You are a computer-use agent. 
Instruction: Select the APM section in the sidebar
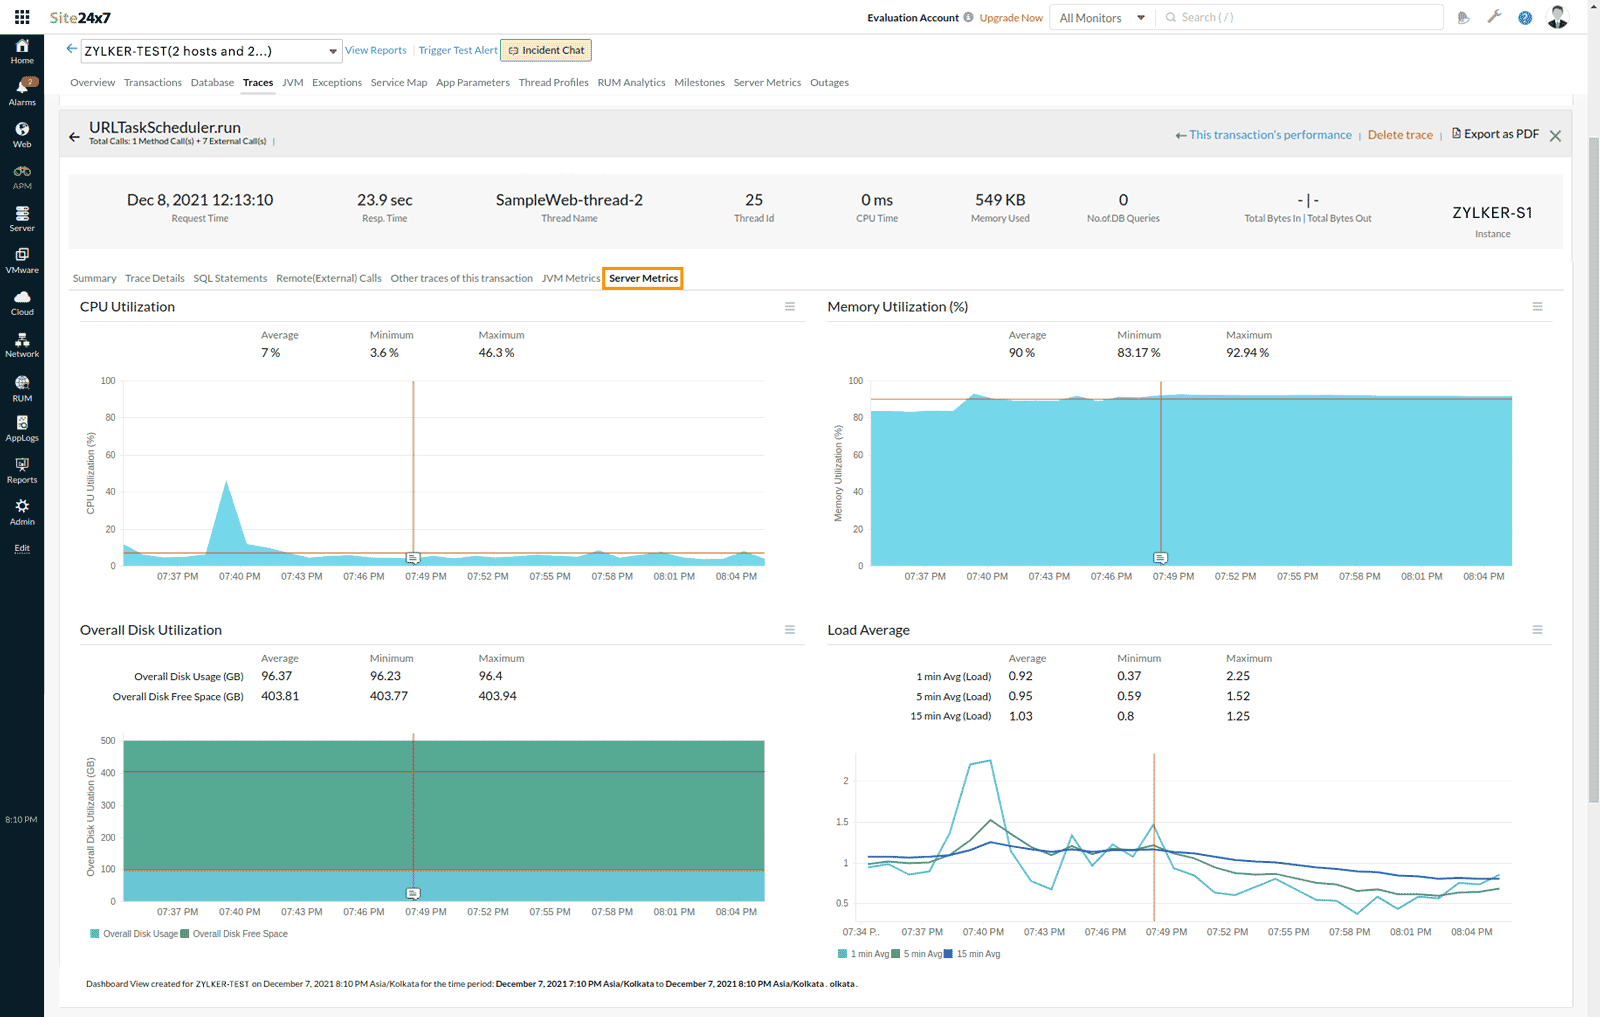[x=22, y=175]
